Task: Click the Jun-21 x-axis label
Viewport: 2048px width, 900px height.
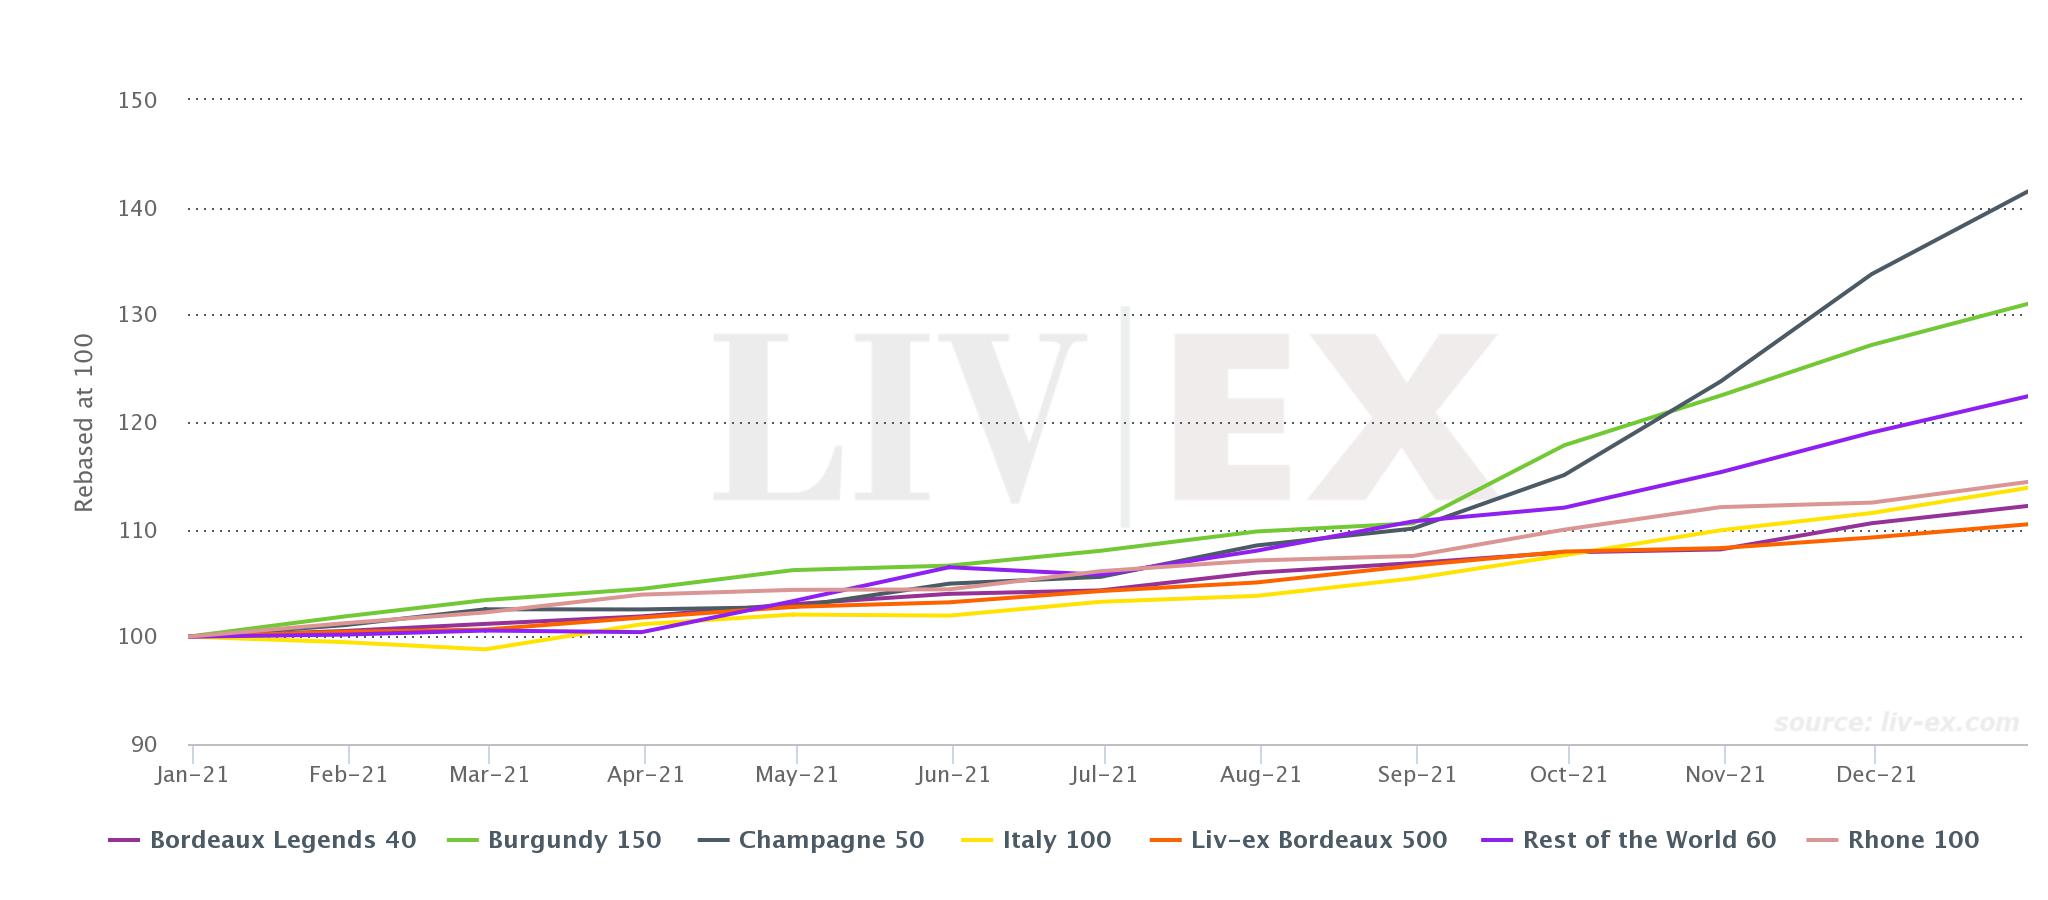Action: pos(951,774)
